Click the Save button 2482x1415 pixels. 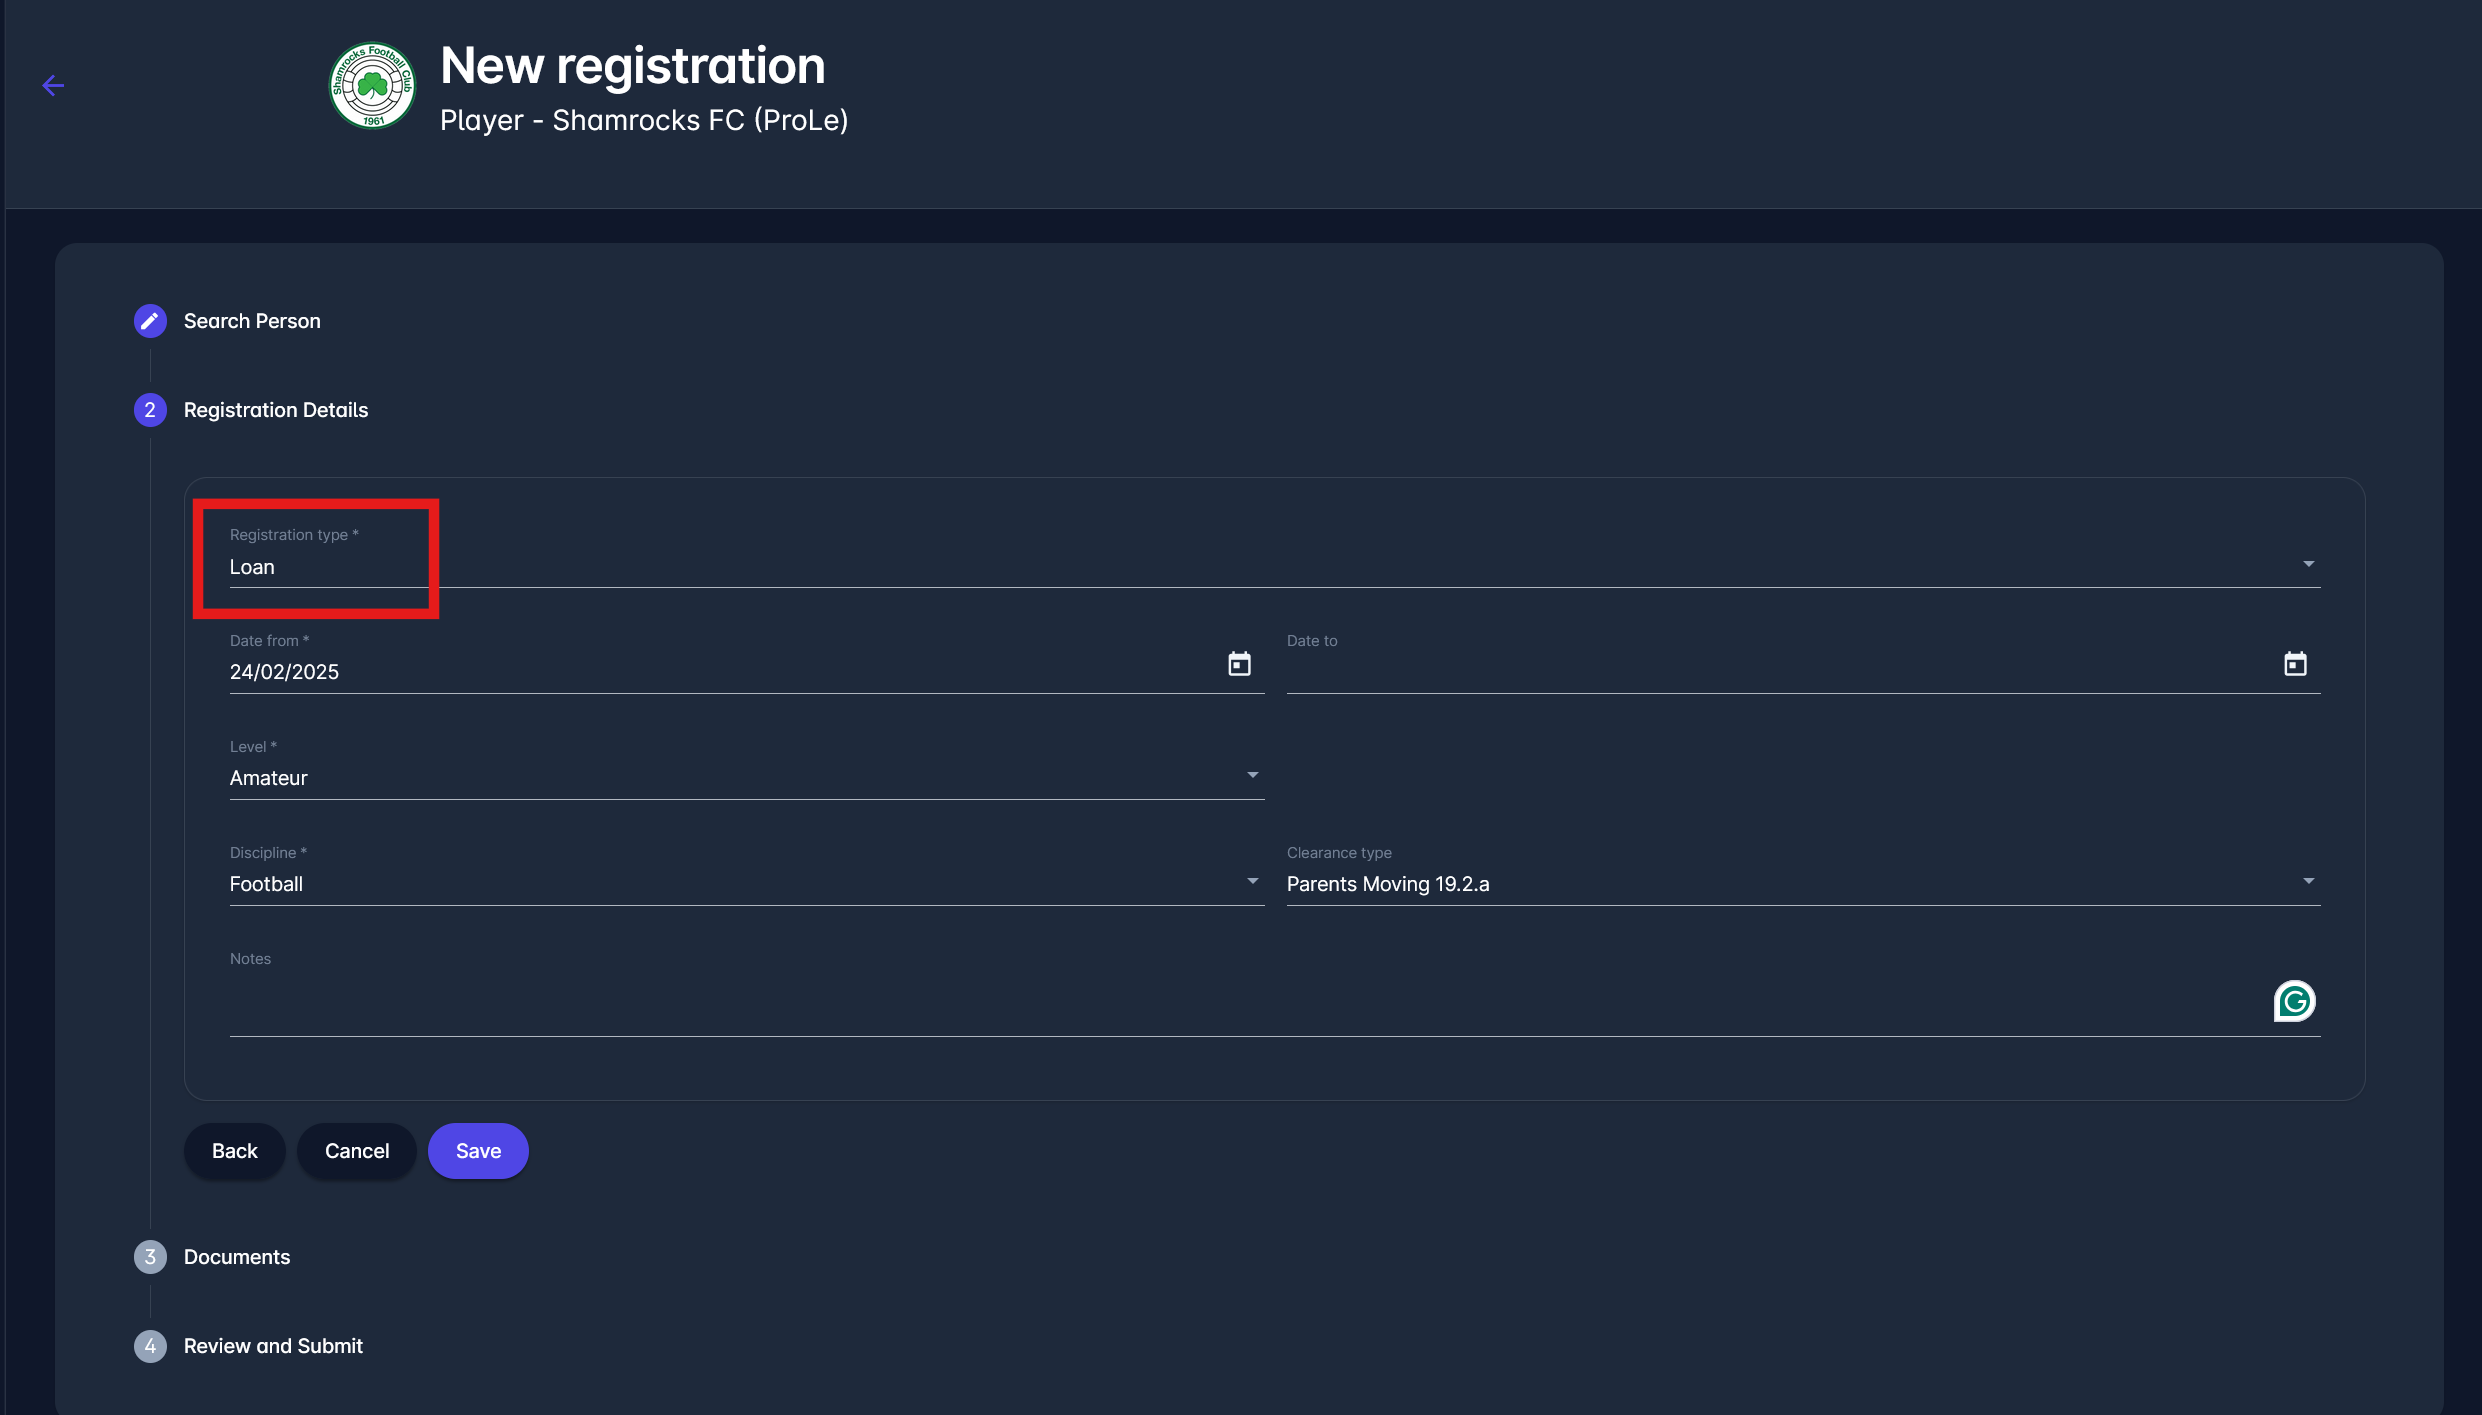pyautogui.click(x=478, y=1151)
